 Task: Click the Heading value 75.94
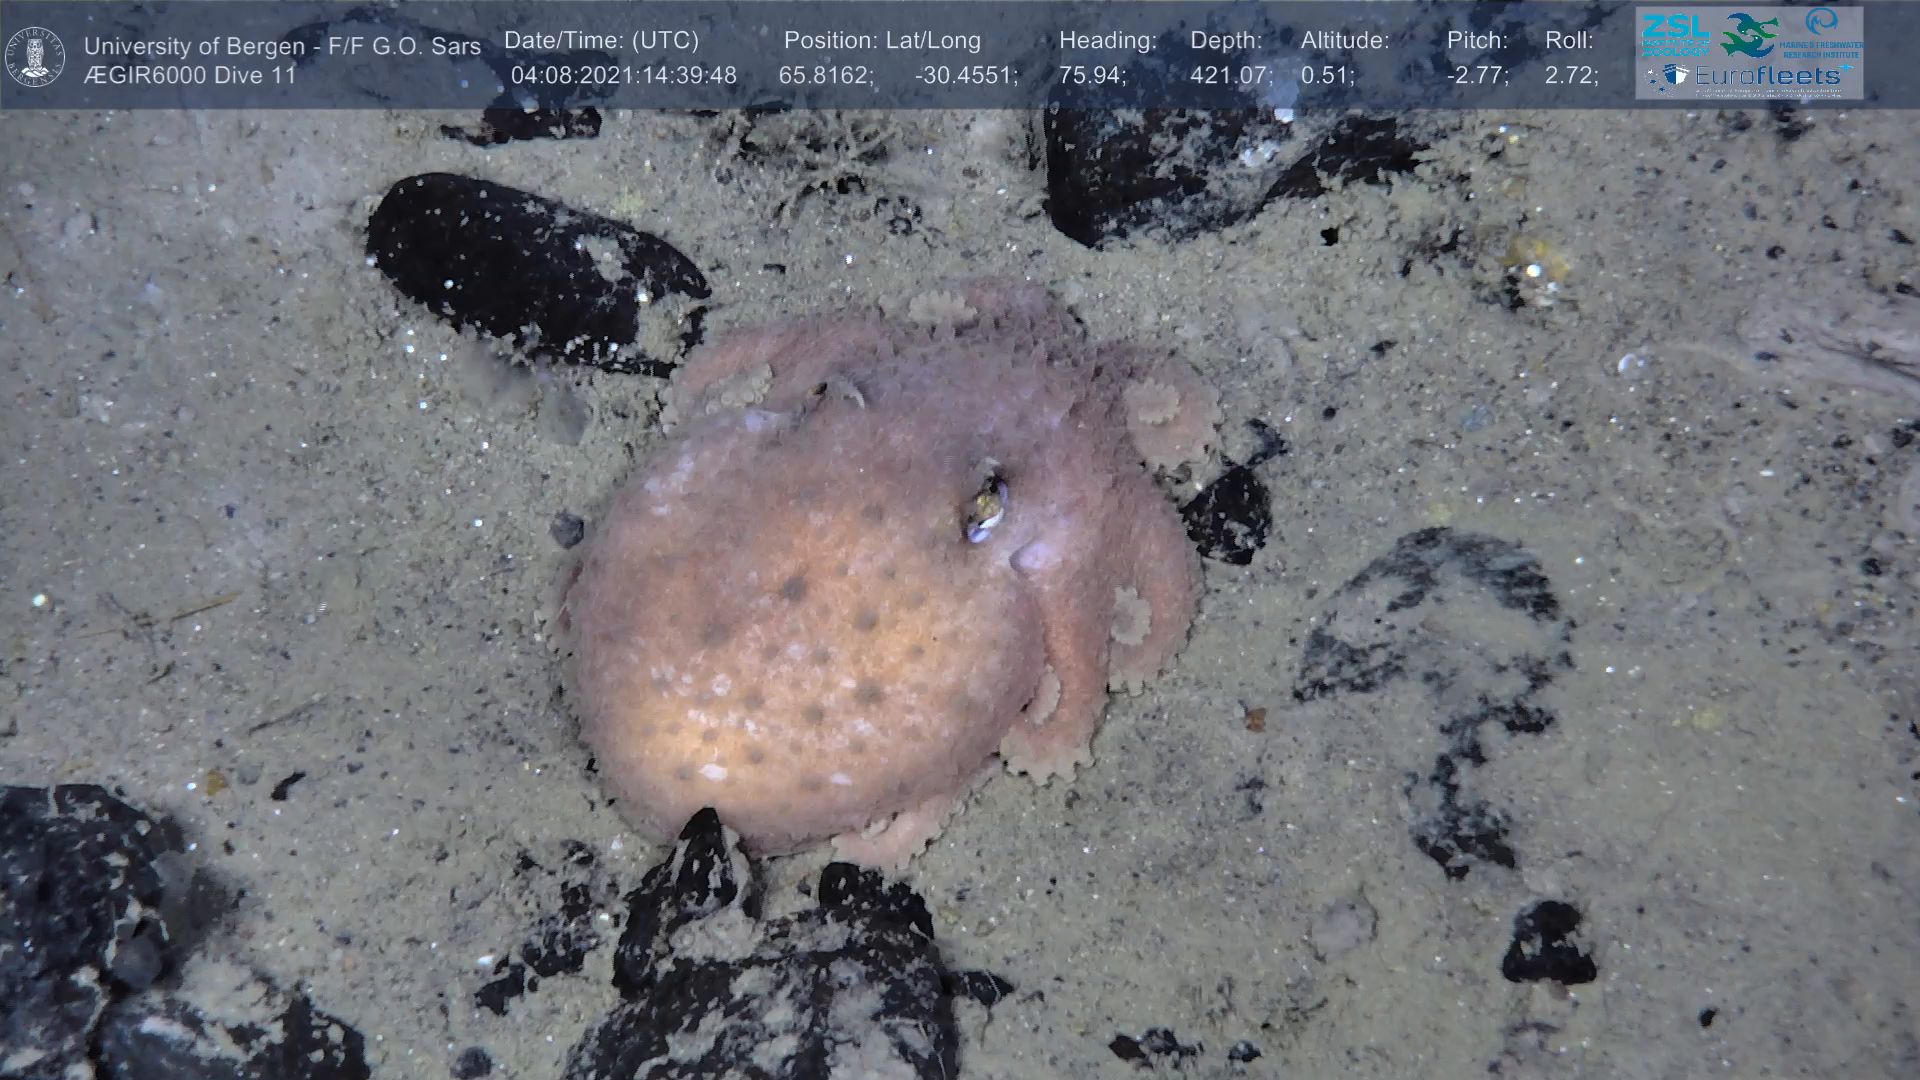tap(1092, 76)
